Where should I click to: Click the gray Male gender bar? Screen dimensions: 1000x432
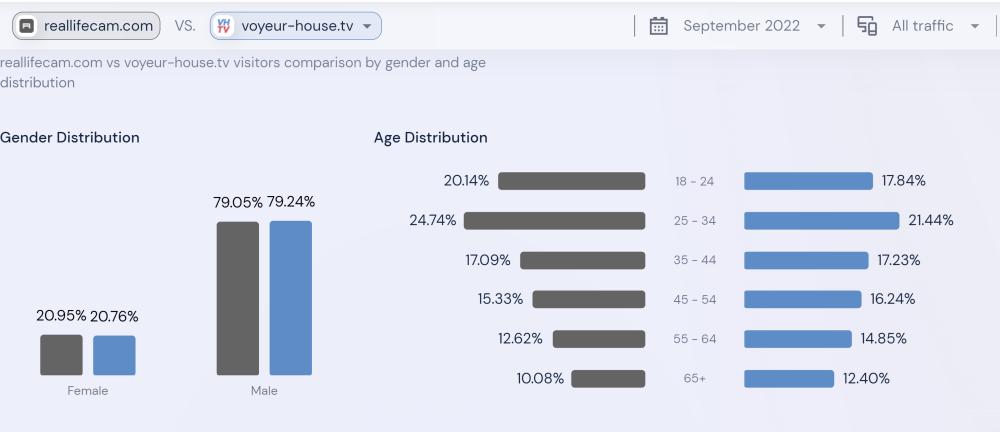tap(237, 298)
